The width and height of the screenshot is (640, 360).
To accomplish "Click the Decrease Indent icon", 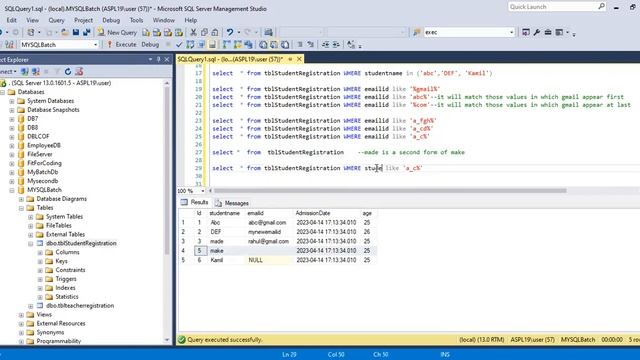I will point(325,44).
